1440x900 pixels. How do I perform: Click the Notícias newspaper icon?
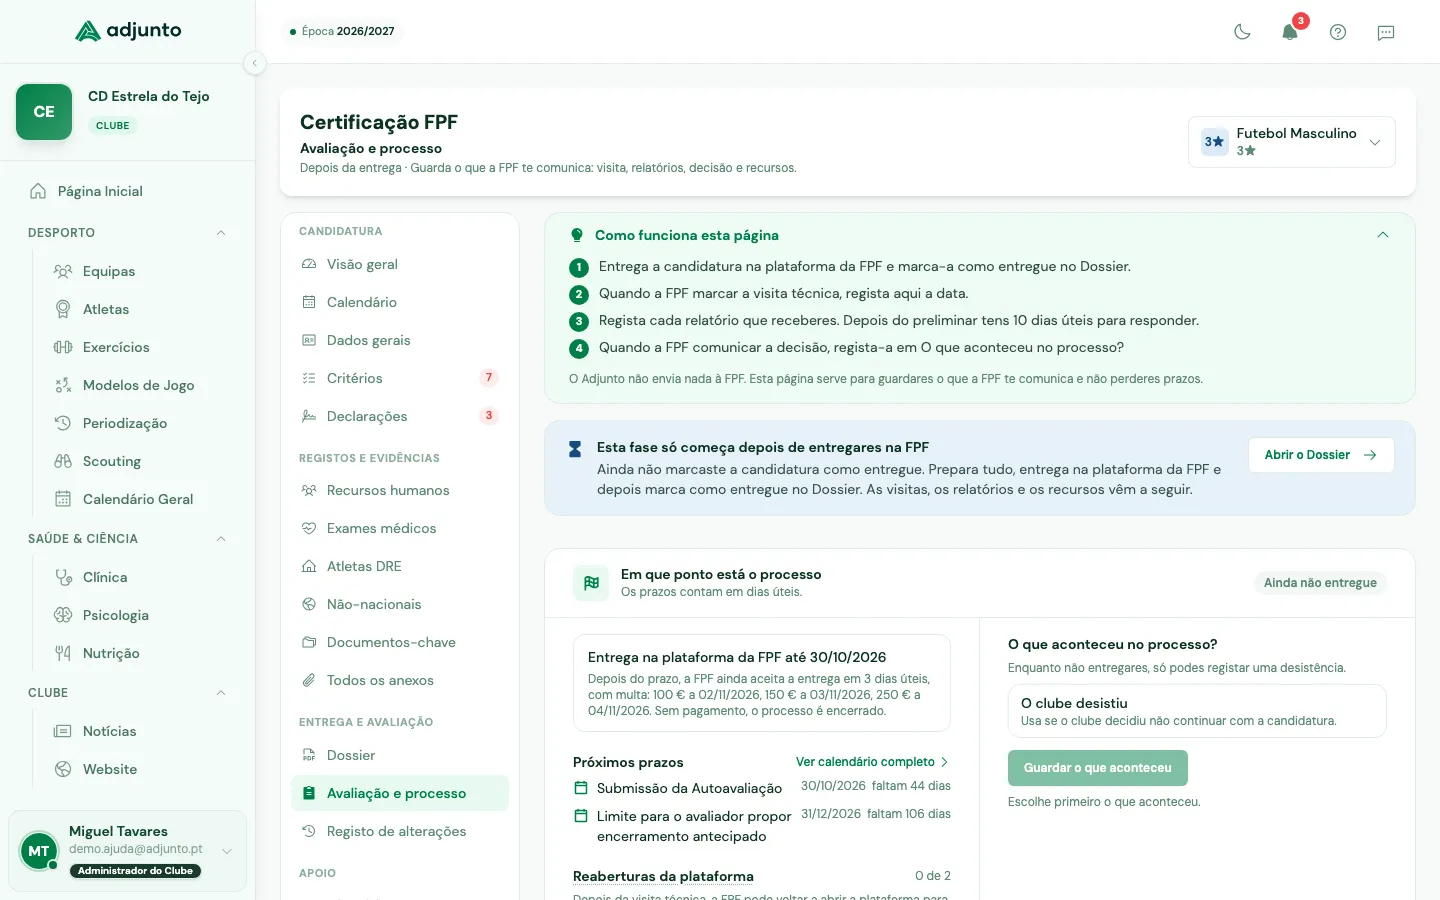[63, 731]
